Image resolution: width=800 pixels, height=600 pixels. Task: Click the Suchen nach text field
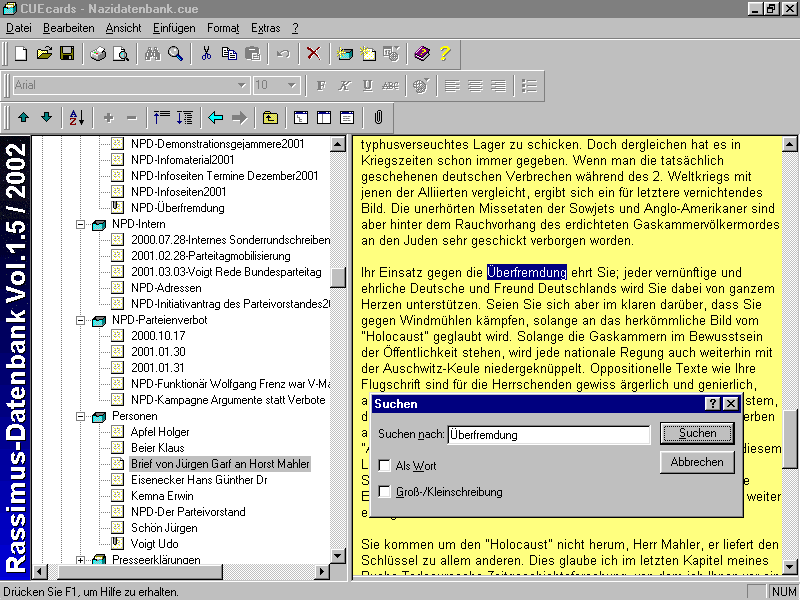549,435
